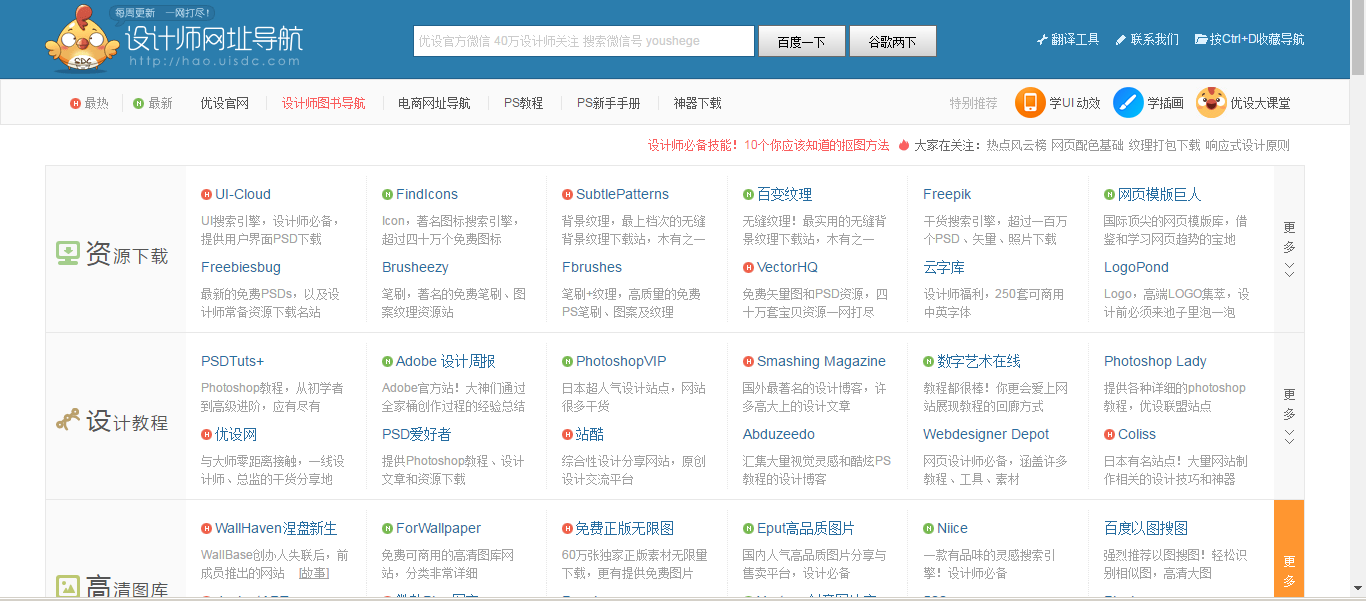Open the Fbrushes link
Screen dimensions: 1366x601
click(x=592, y=267)
